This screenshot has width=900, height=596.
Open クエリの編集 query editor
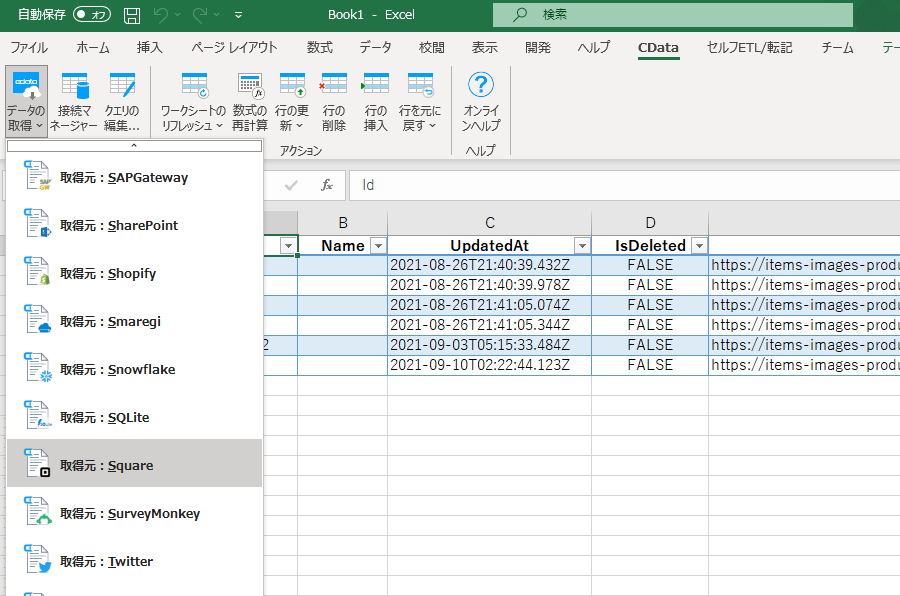[122, 101]
